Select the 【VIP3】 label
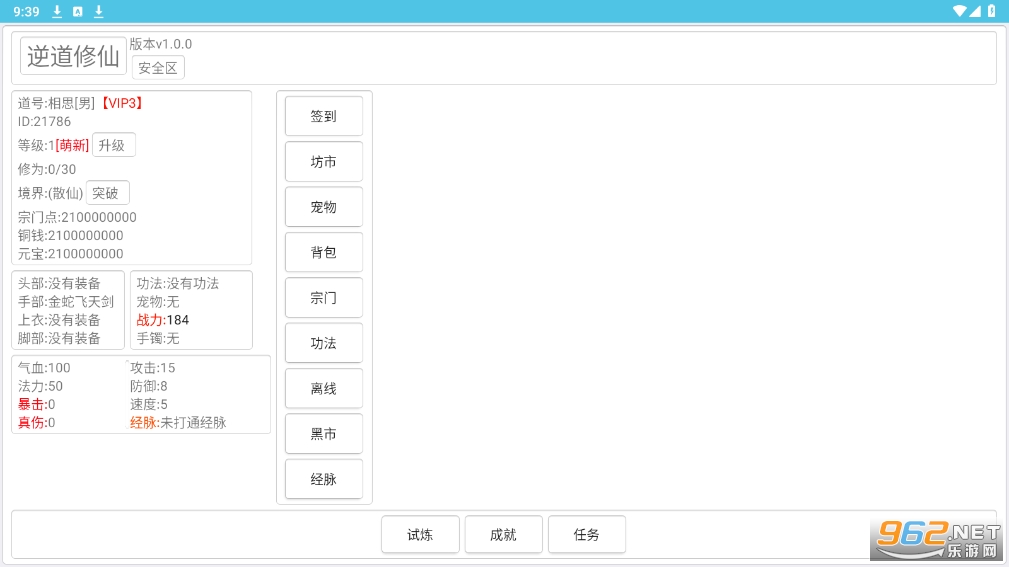This screenshot has width=1009, height=567. 121,103
